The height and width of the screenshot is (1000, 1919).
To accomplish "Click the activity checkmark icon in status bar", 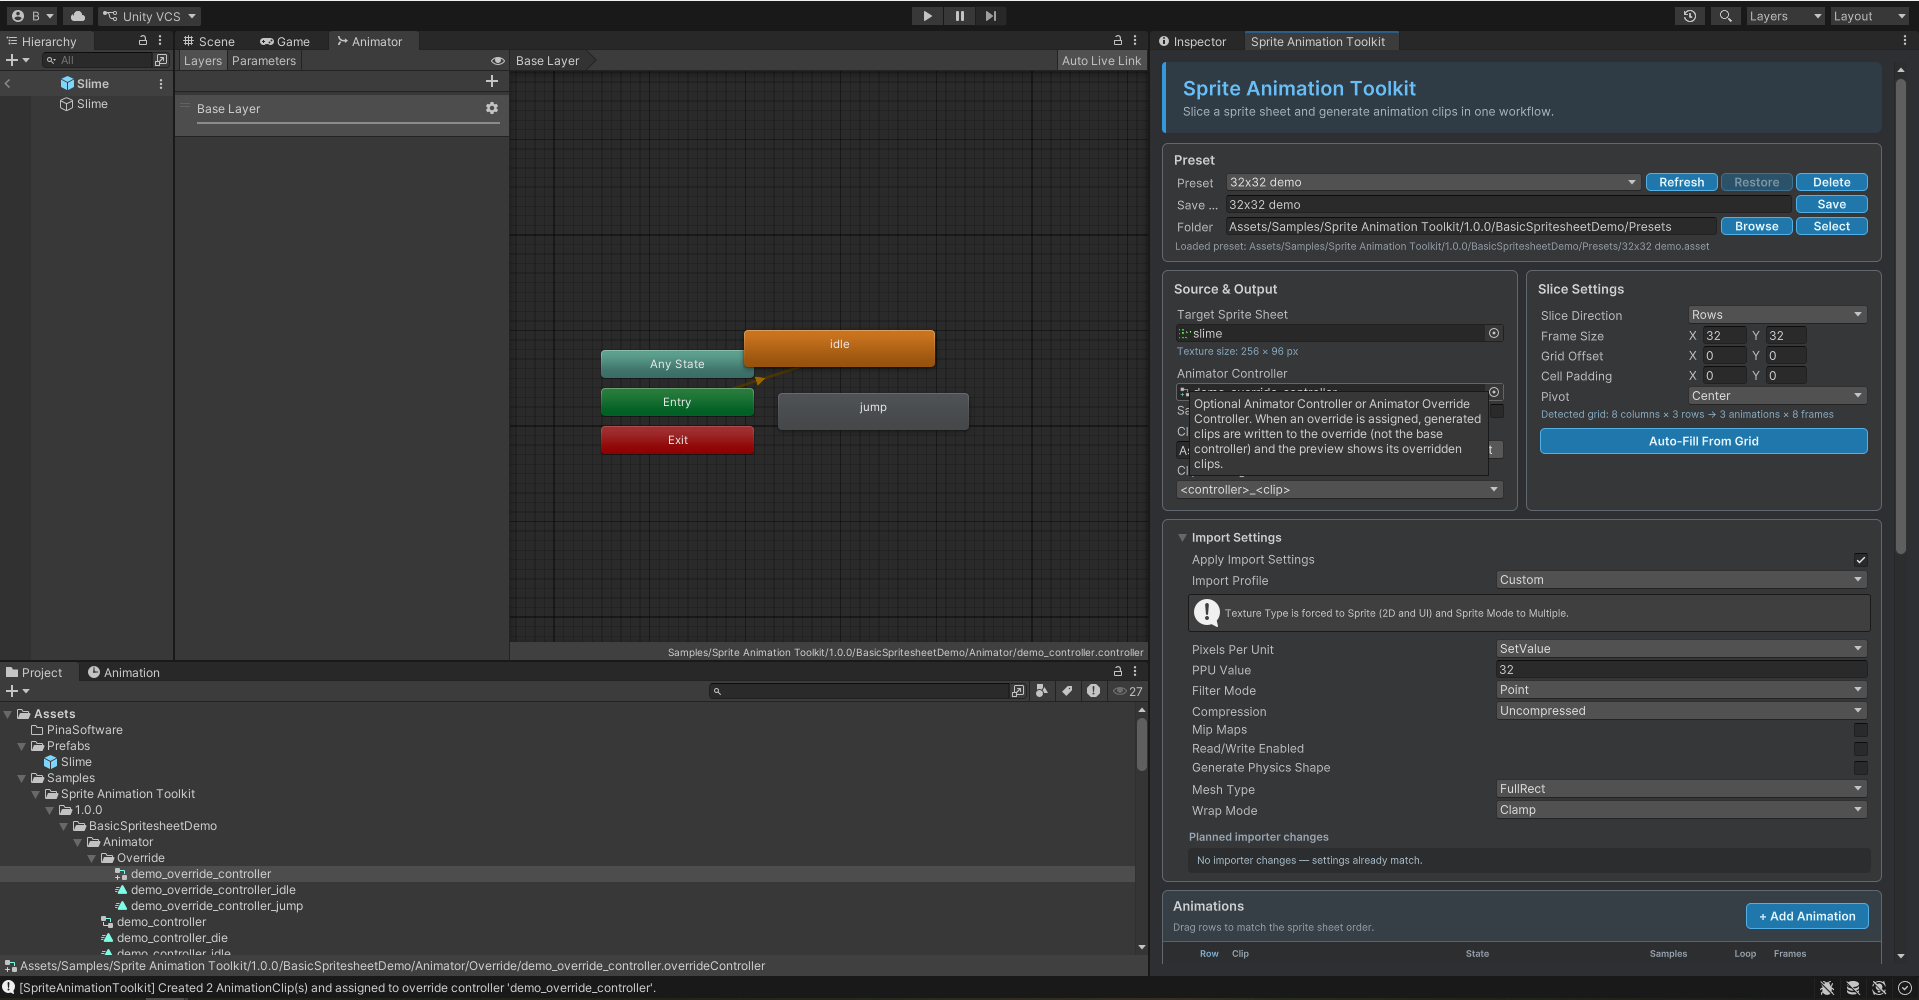I will click(x=1905, y=988).
